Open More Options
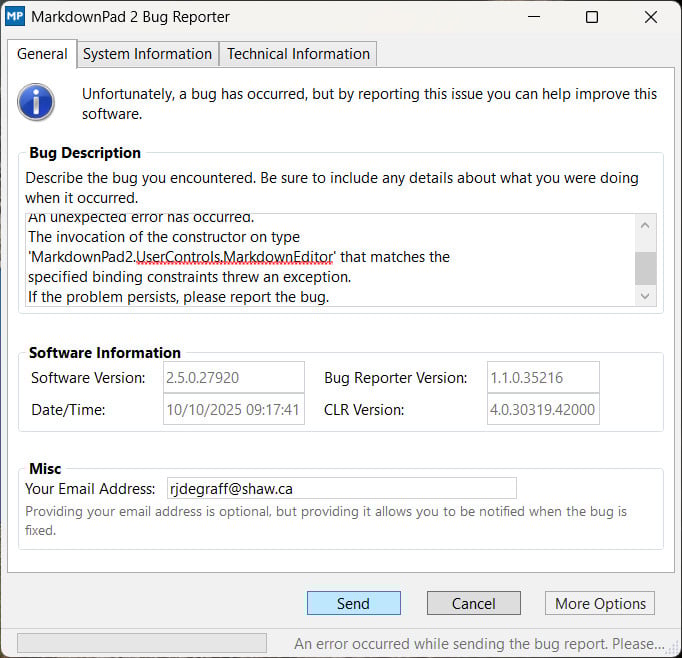 click(600, 603)
